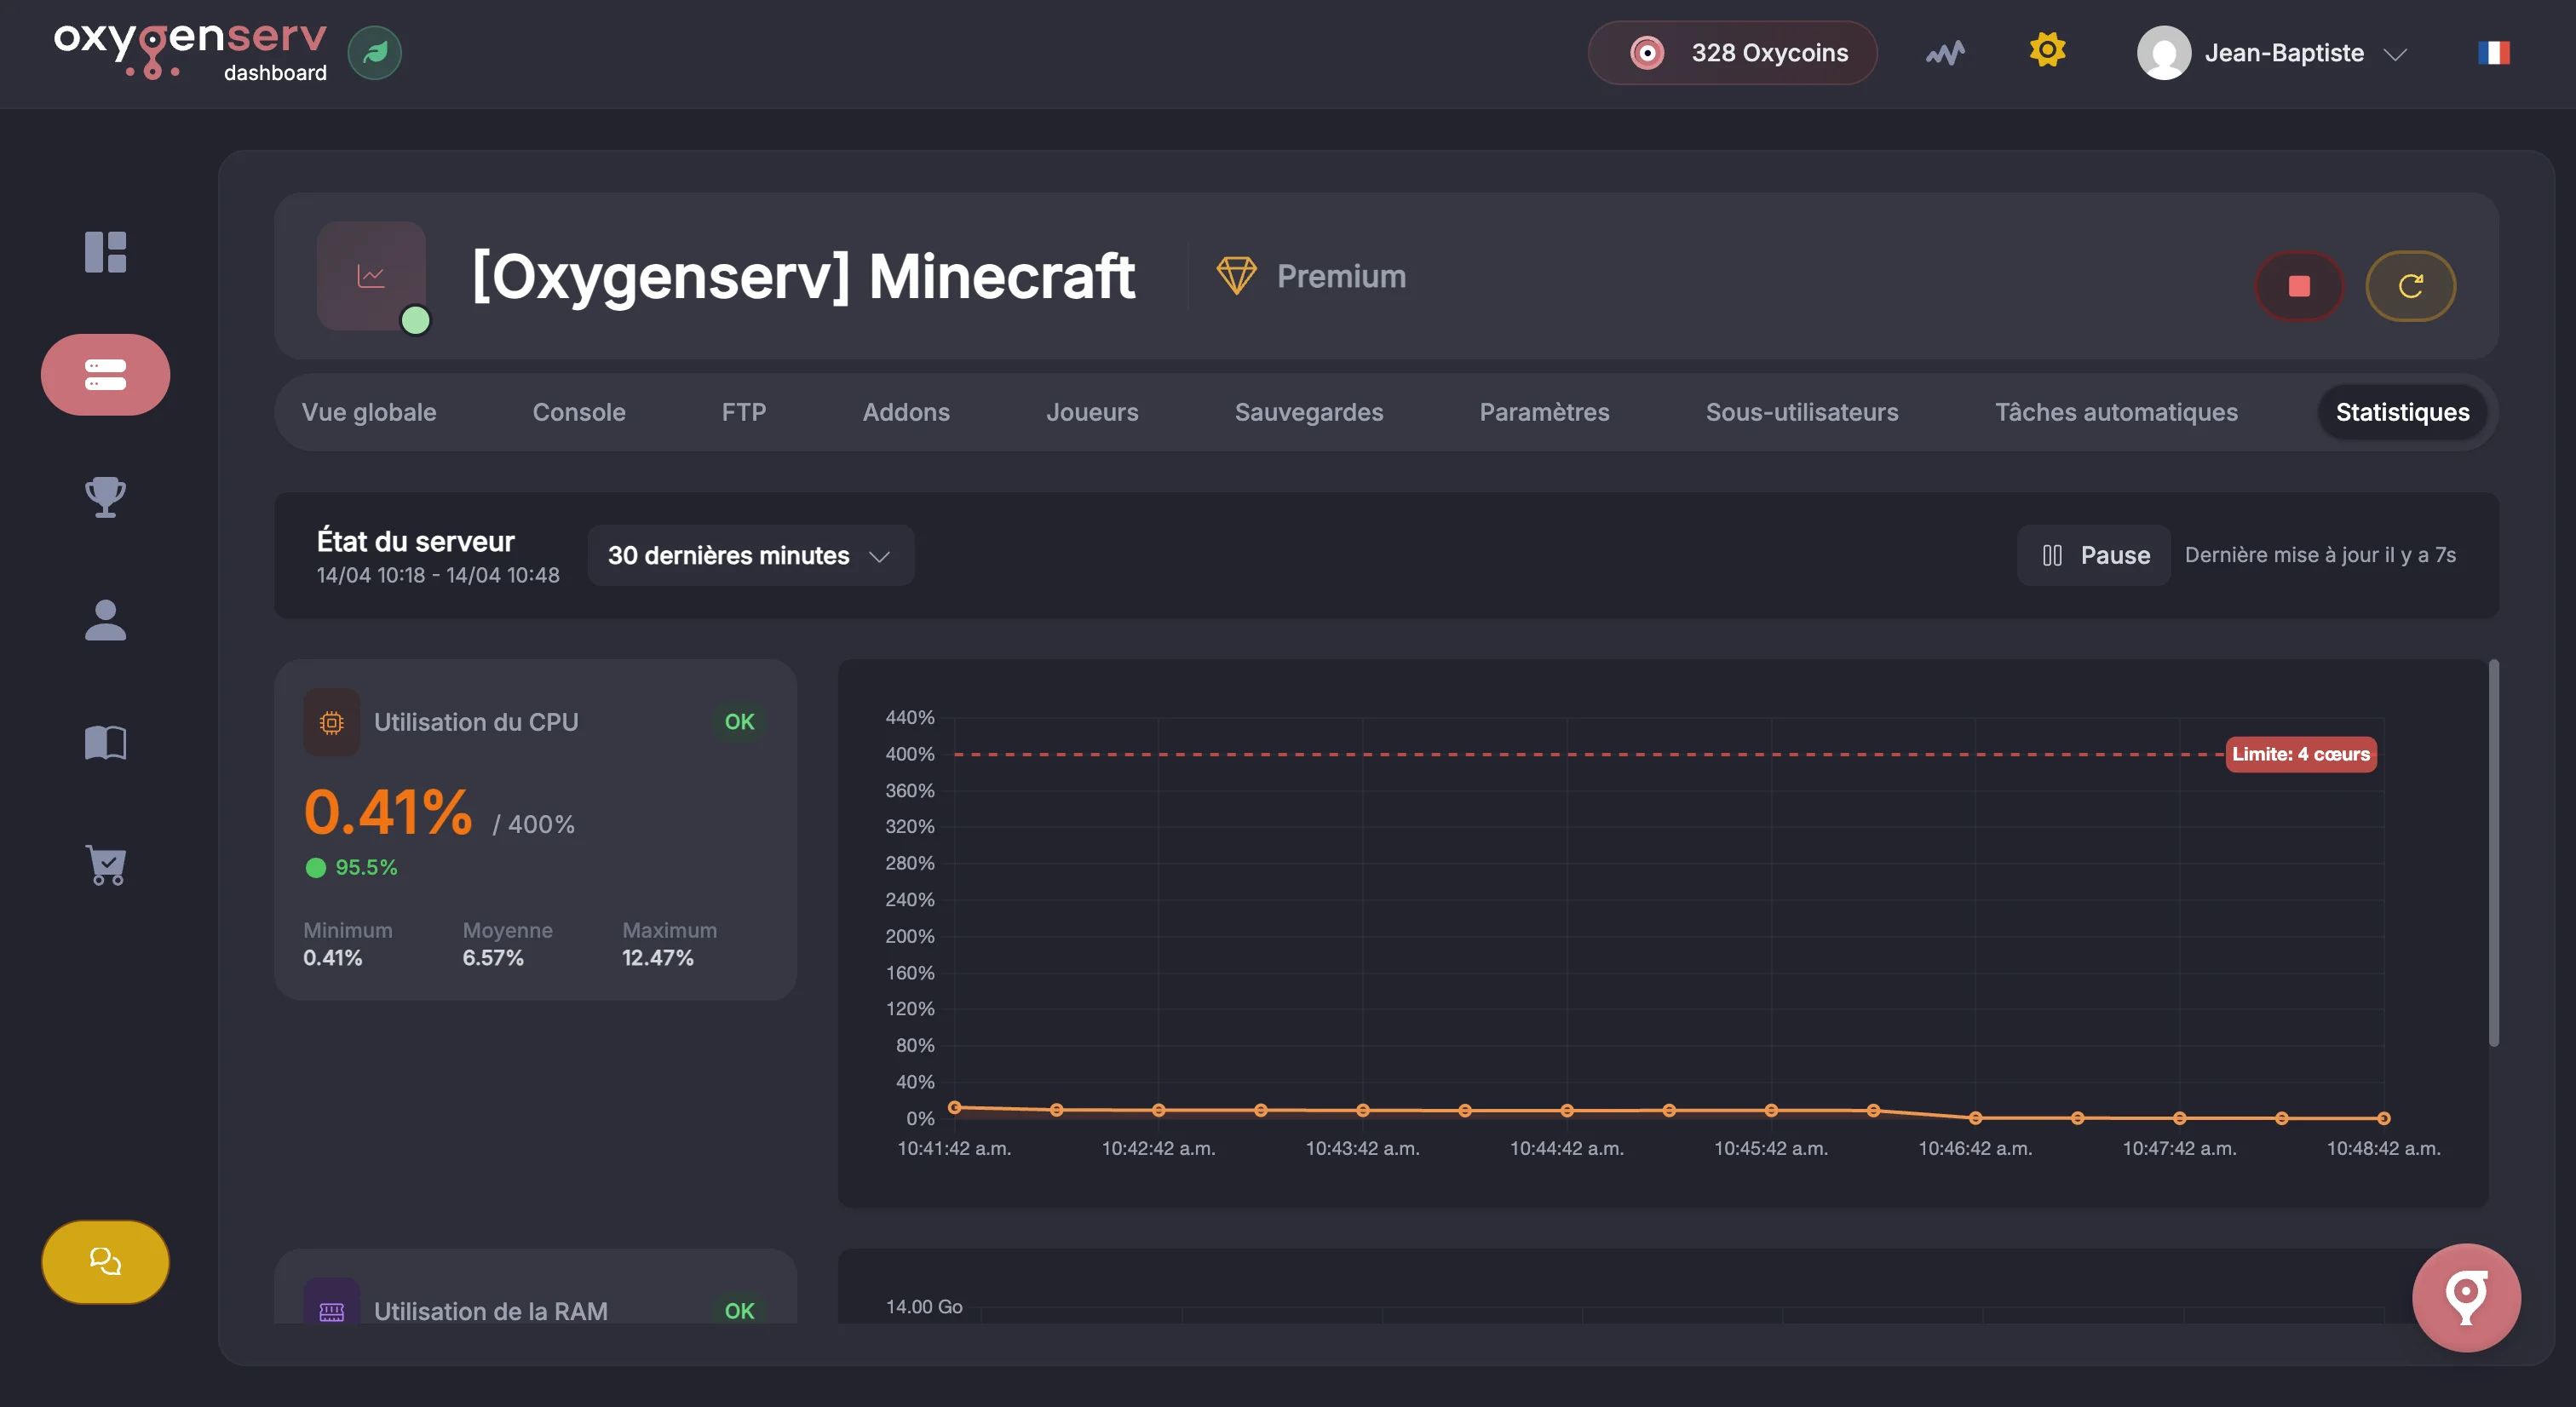The width and height of the screenshot is (2576, 1407).
Task: Expand the 30 dernières minutes dropdown
Action: point(750,555)
